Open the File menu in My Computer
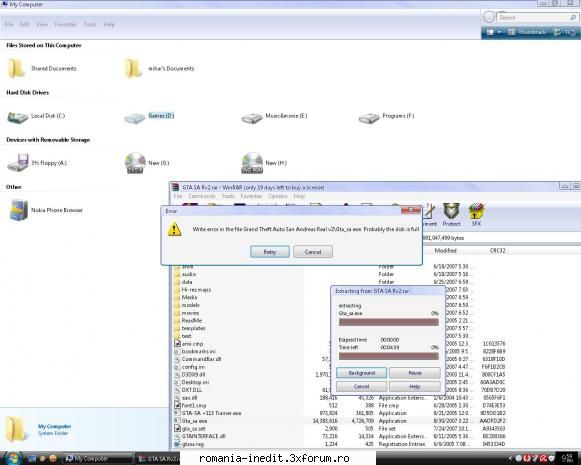Screen dimensions: 581x465 (9, 24)
